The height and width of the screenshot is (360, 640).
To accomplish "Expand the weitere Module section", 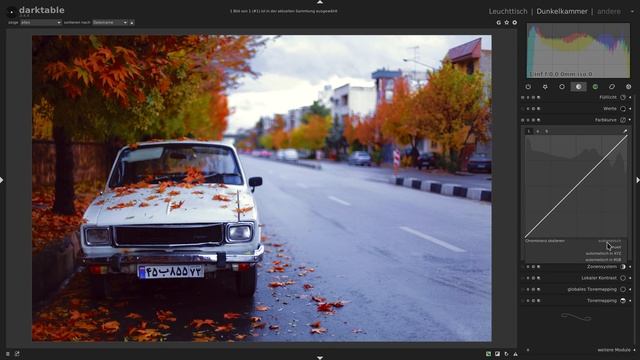I will click(x=614, y=350).
